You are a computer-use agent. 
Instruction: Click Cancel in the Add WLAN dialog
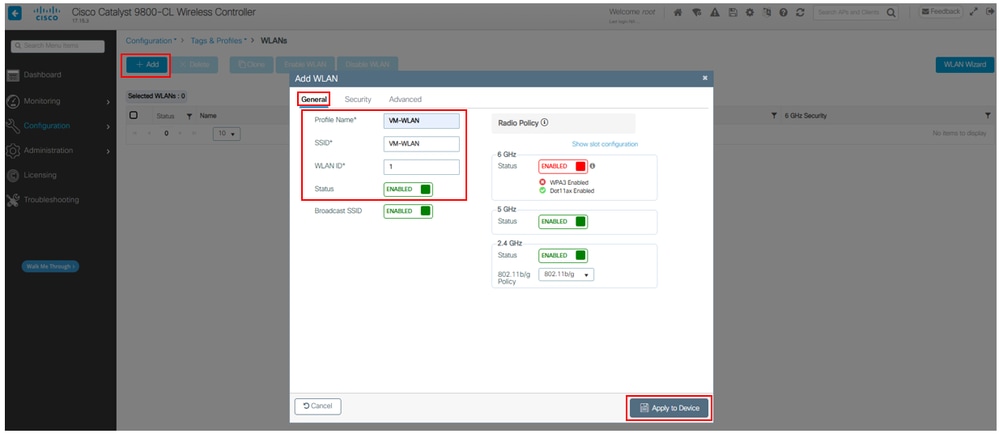point(318,406)
